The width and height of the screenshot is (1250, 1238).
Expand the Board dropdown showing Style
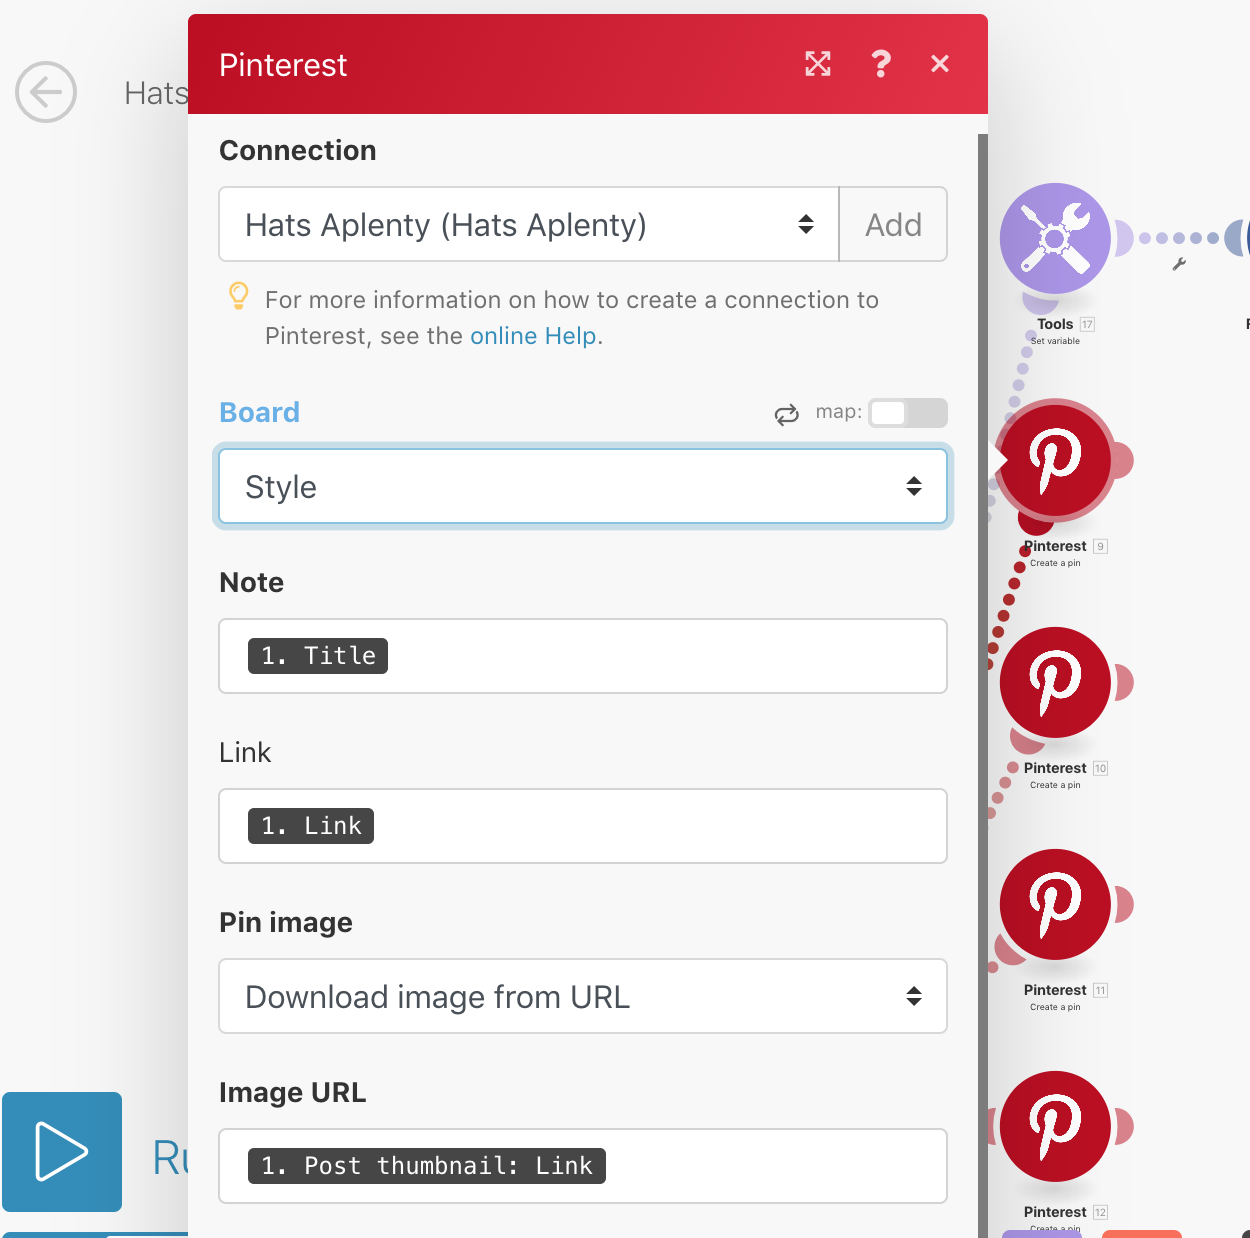point(582,487)
